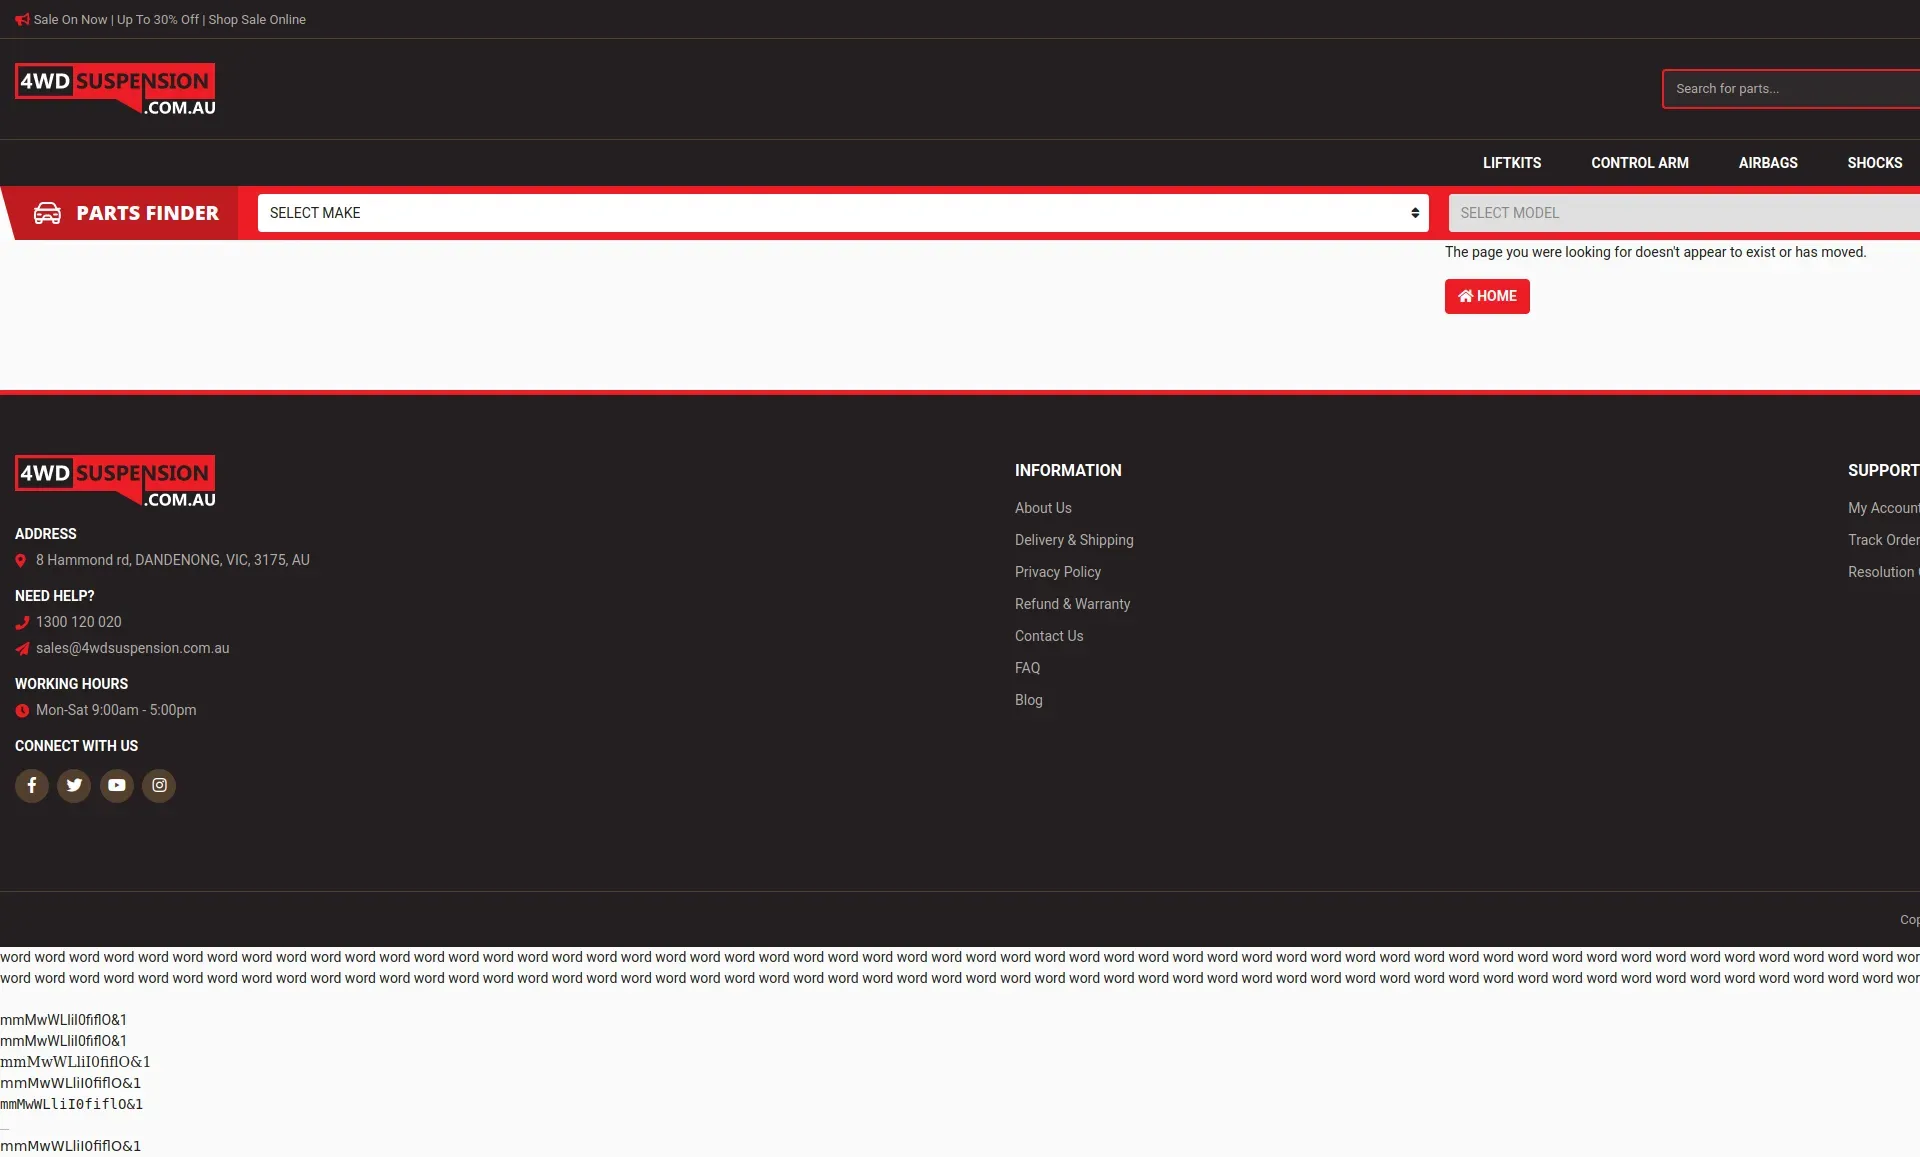The height and width of the screenshot is (1157, 1920).
Task: Click the Parts Finder car icon
Action: pyautogui.click(x=47, y=213)
